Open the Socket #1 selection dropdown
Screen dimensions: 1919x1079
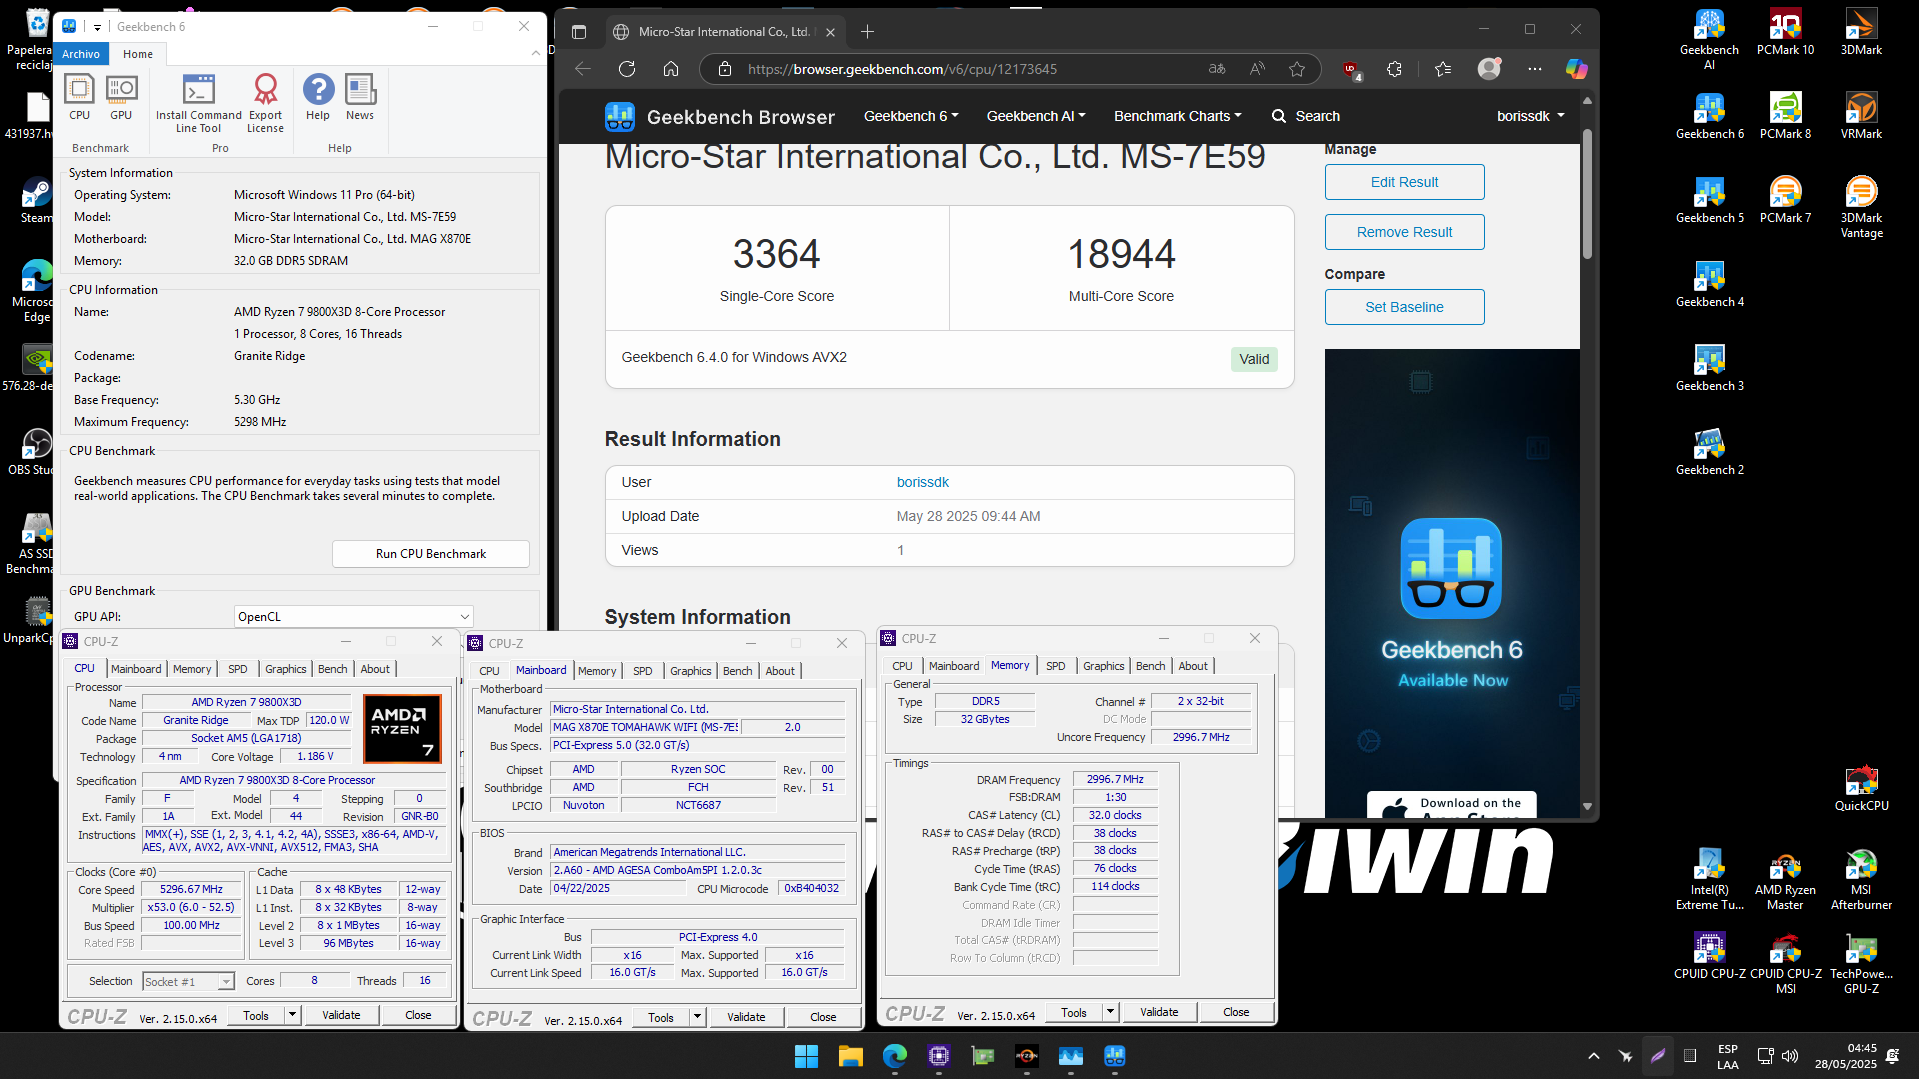pyautogui.click(x=188, y=982)
